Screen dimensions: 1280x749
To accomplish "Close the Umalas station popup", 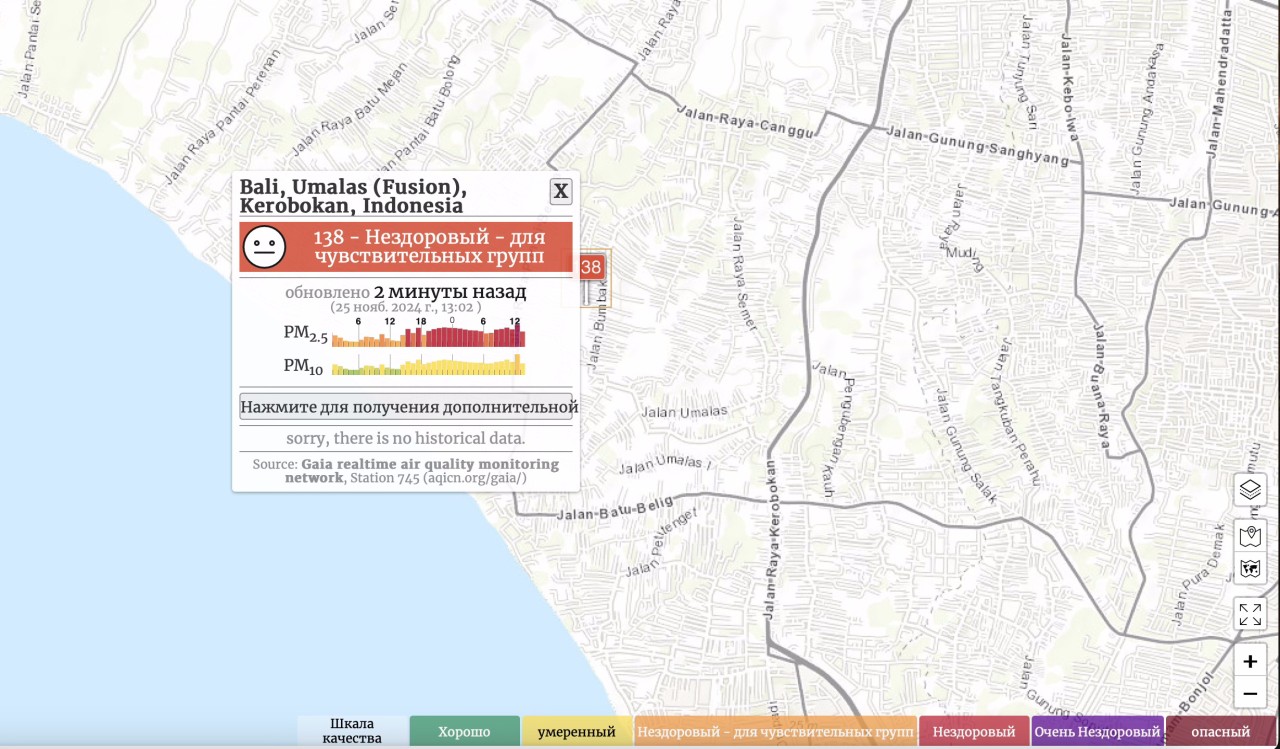I will click(x=561, y=191).
